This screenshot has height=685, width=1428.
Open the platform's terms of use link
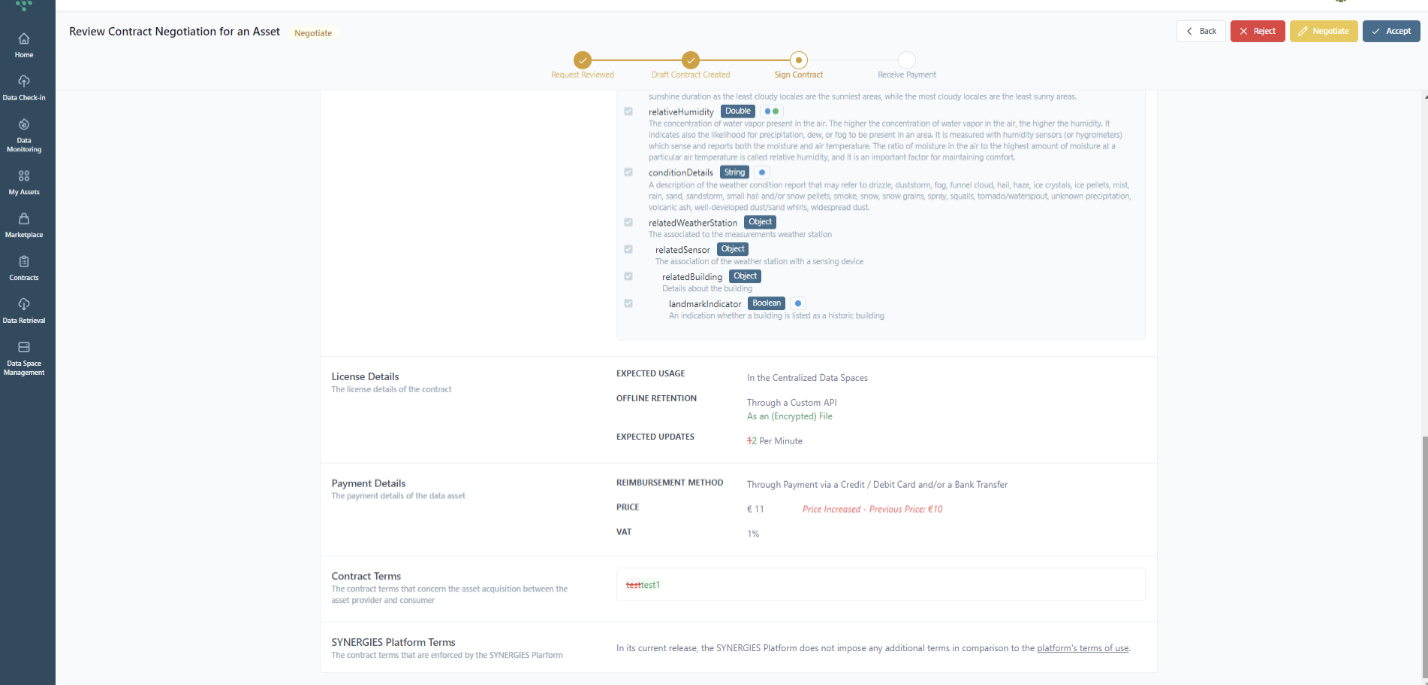(x=1083, y=648)
